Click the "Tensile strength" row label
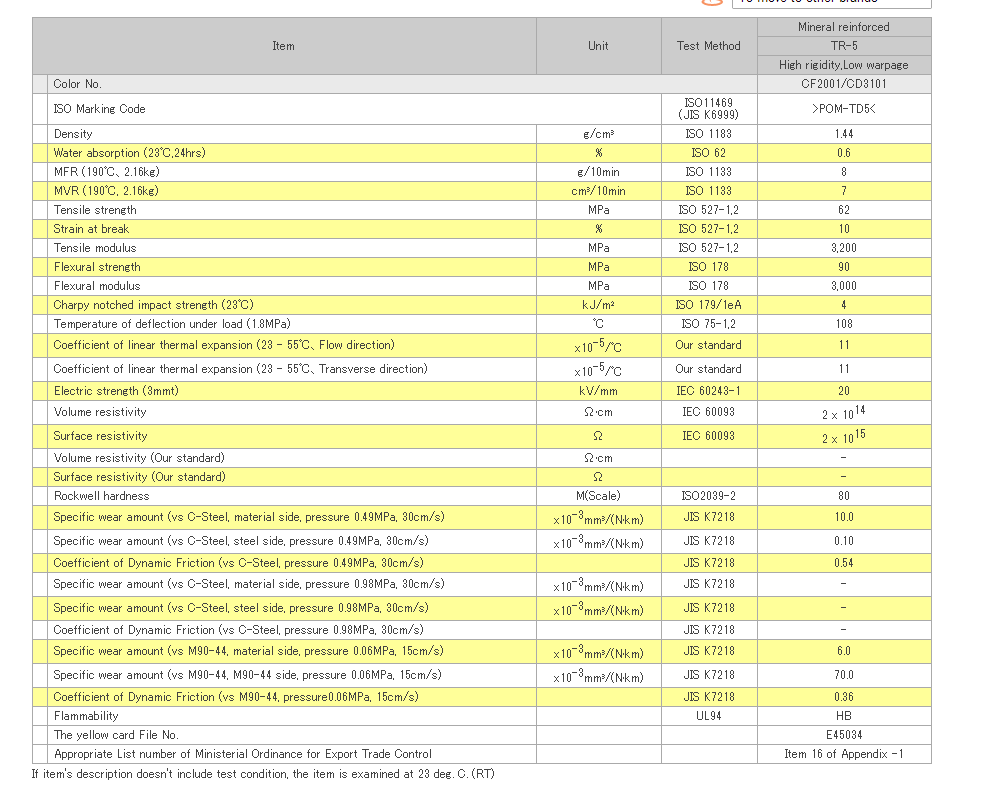 (x=95, y=210)
